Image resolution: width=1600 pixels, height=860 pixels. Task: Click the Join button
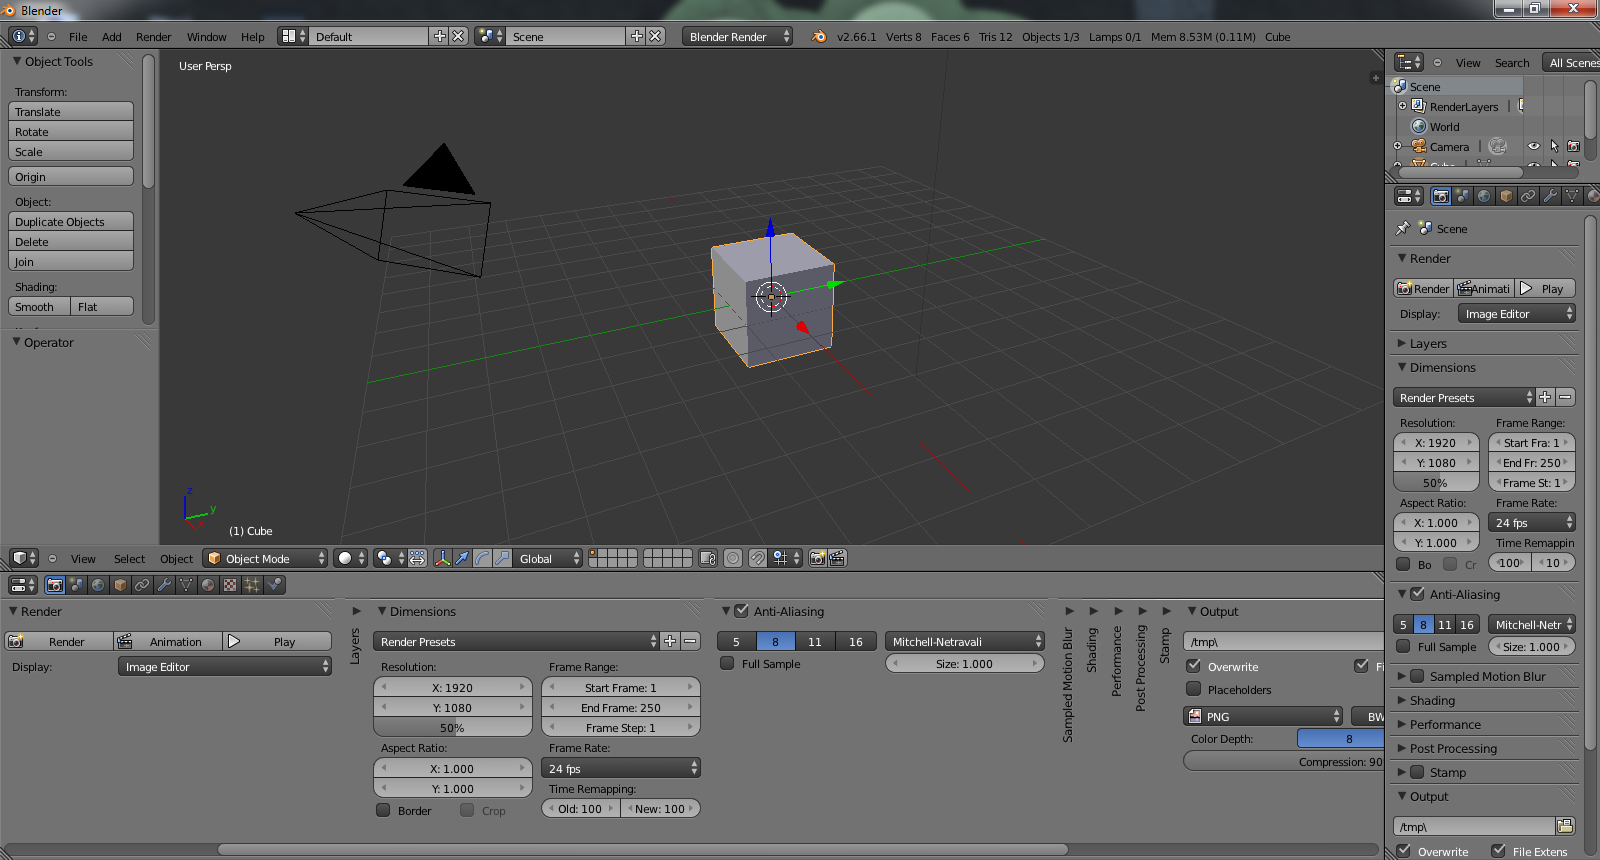pos(71,261)
